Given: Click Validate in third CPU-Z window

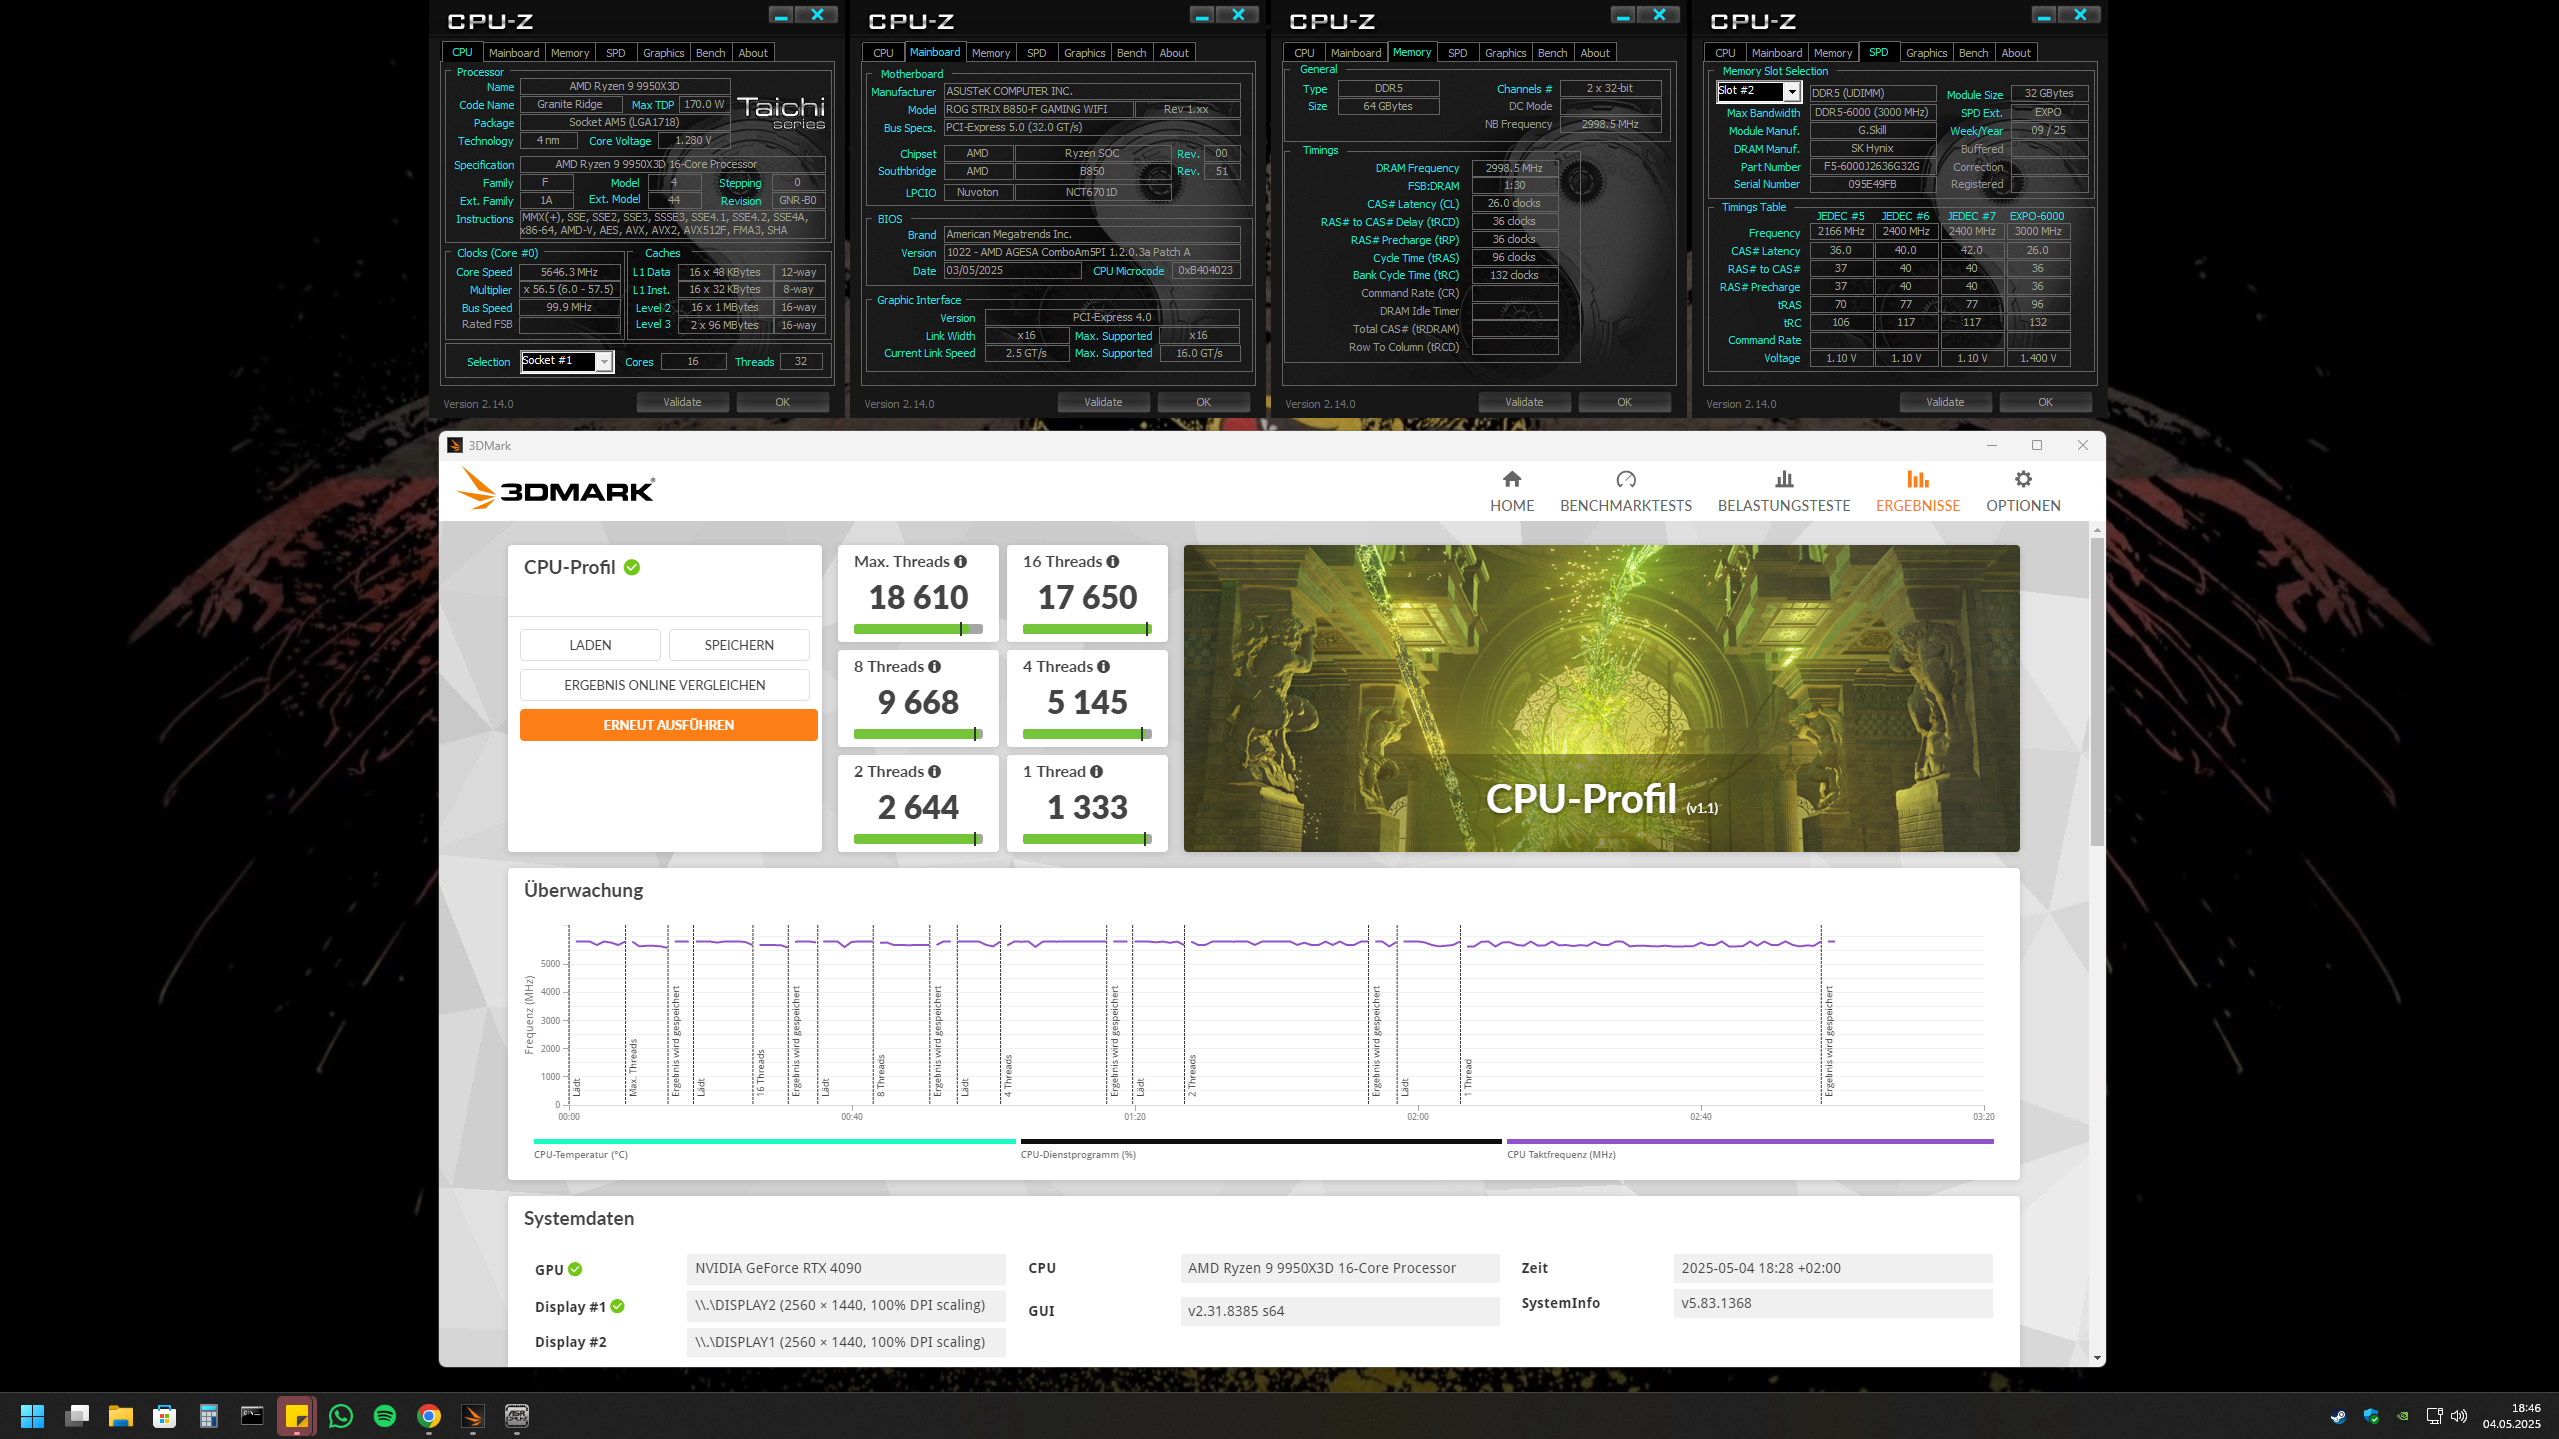Looking at the screenshot, I should [x=1524, y=402].
